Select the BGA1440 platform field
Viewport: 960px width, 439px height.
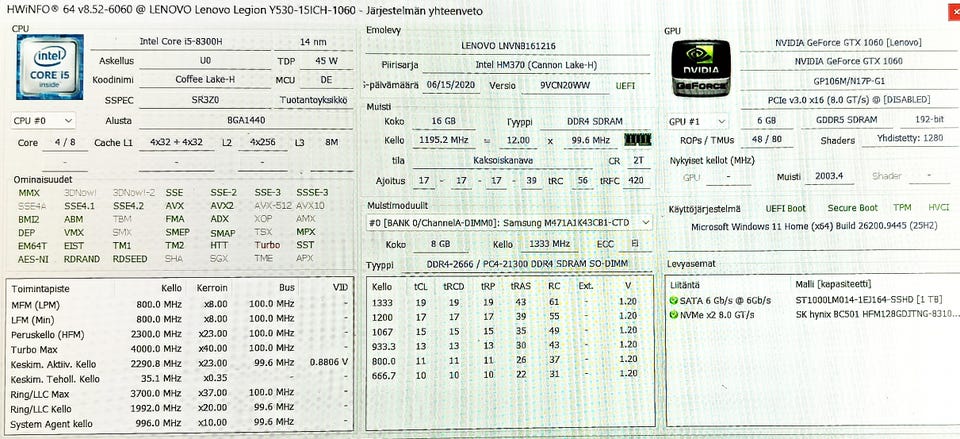pyautogui.click(x=246, y=121)
